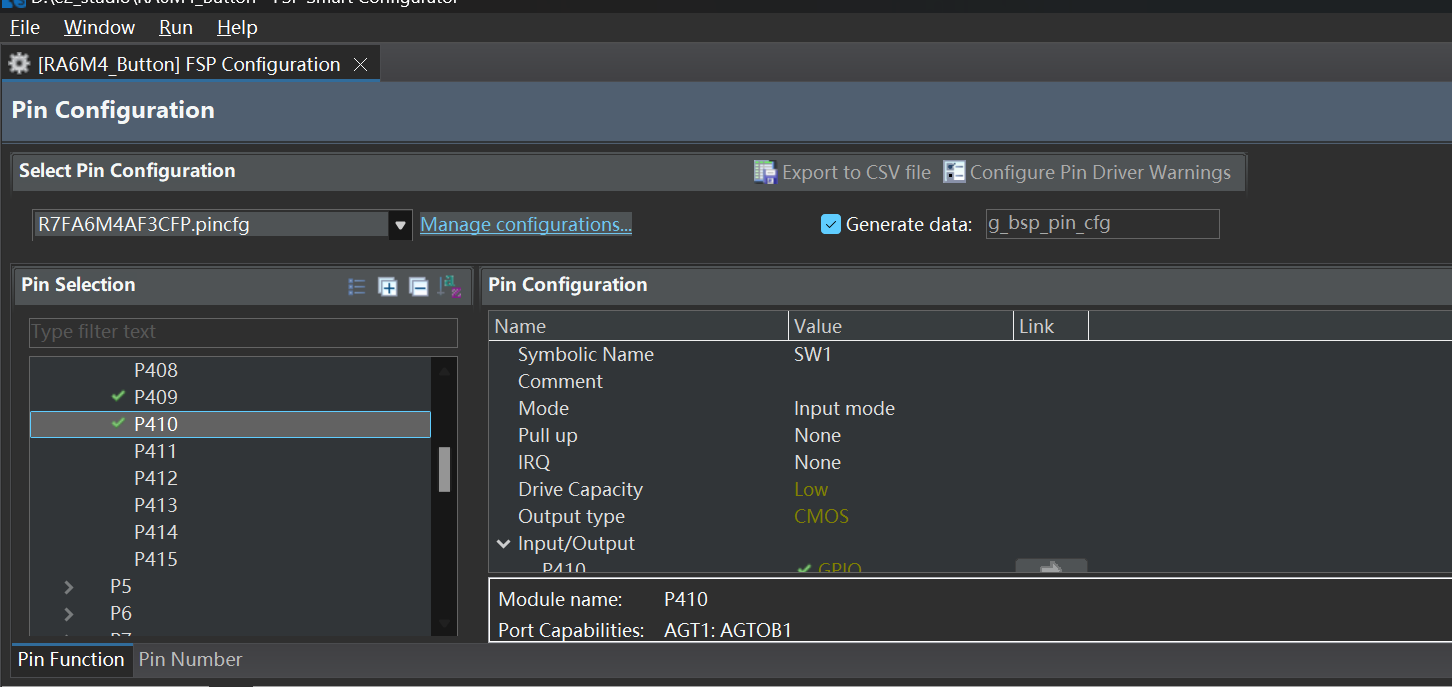Click the Output type value CMOS

click(821, 517)
